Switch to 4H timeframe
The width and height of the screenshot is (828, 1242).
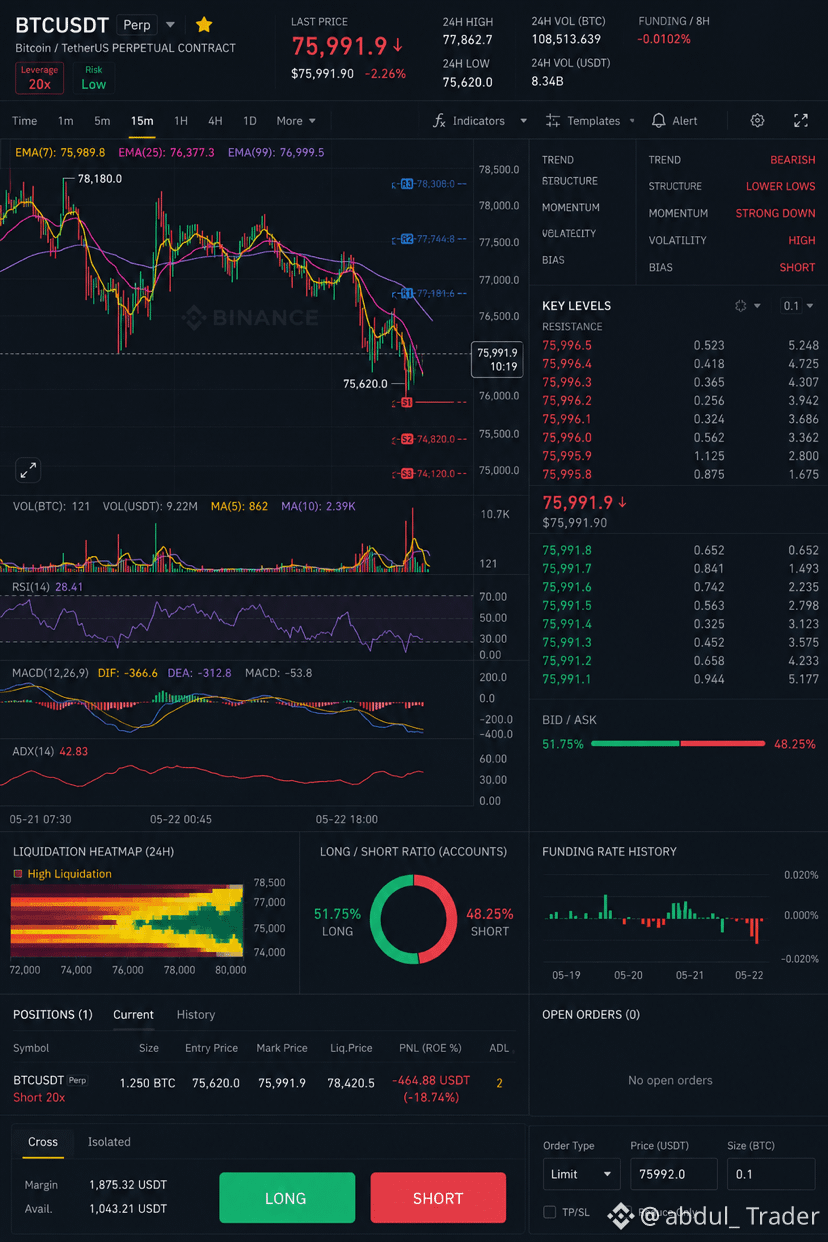tap(215, 121)
